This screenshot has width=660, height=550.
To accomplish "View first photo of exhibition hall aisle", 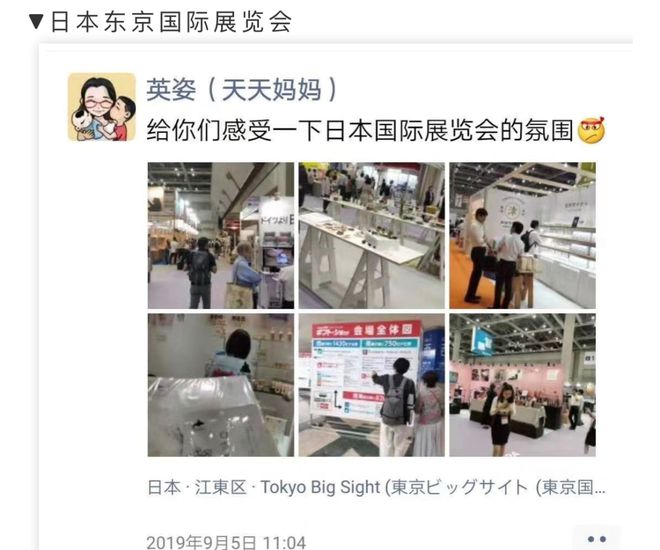I will [221, 236].
